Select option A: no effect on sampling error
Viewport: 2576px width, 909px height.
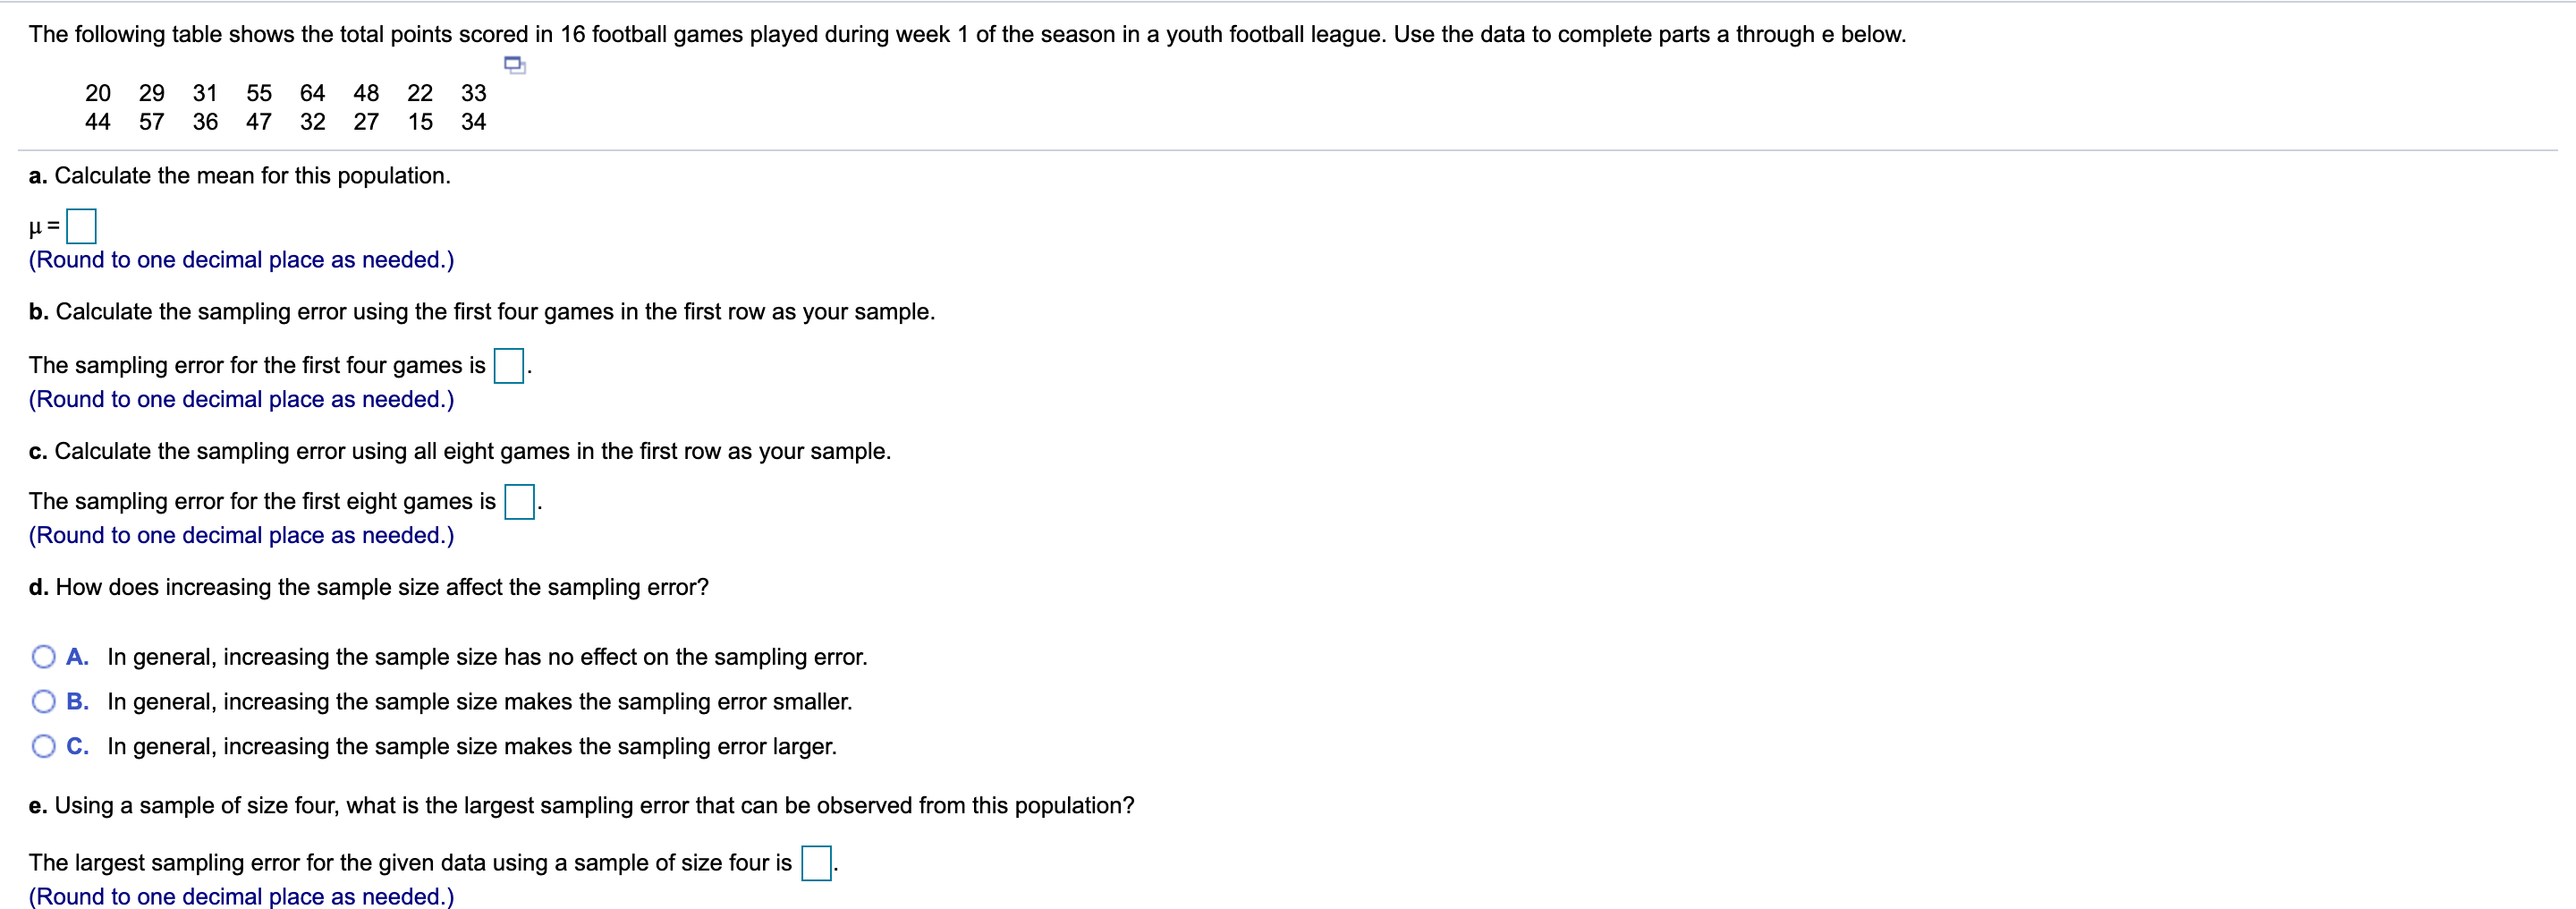click(x=43, y=657)
